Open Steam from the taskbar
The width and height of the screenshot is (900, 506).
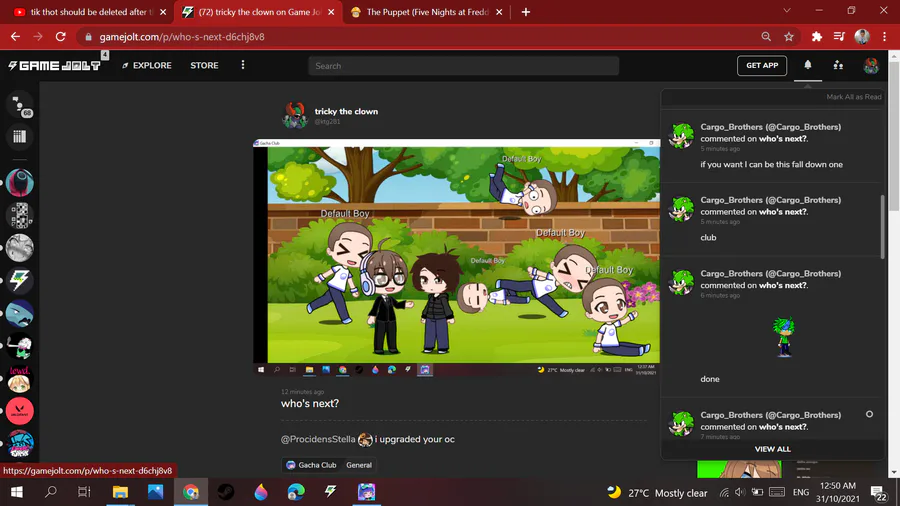[226, 492]
